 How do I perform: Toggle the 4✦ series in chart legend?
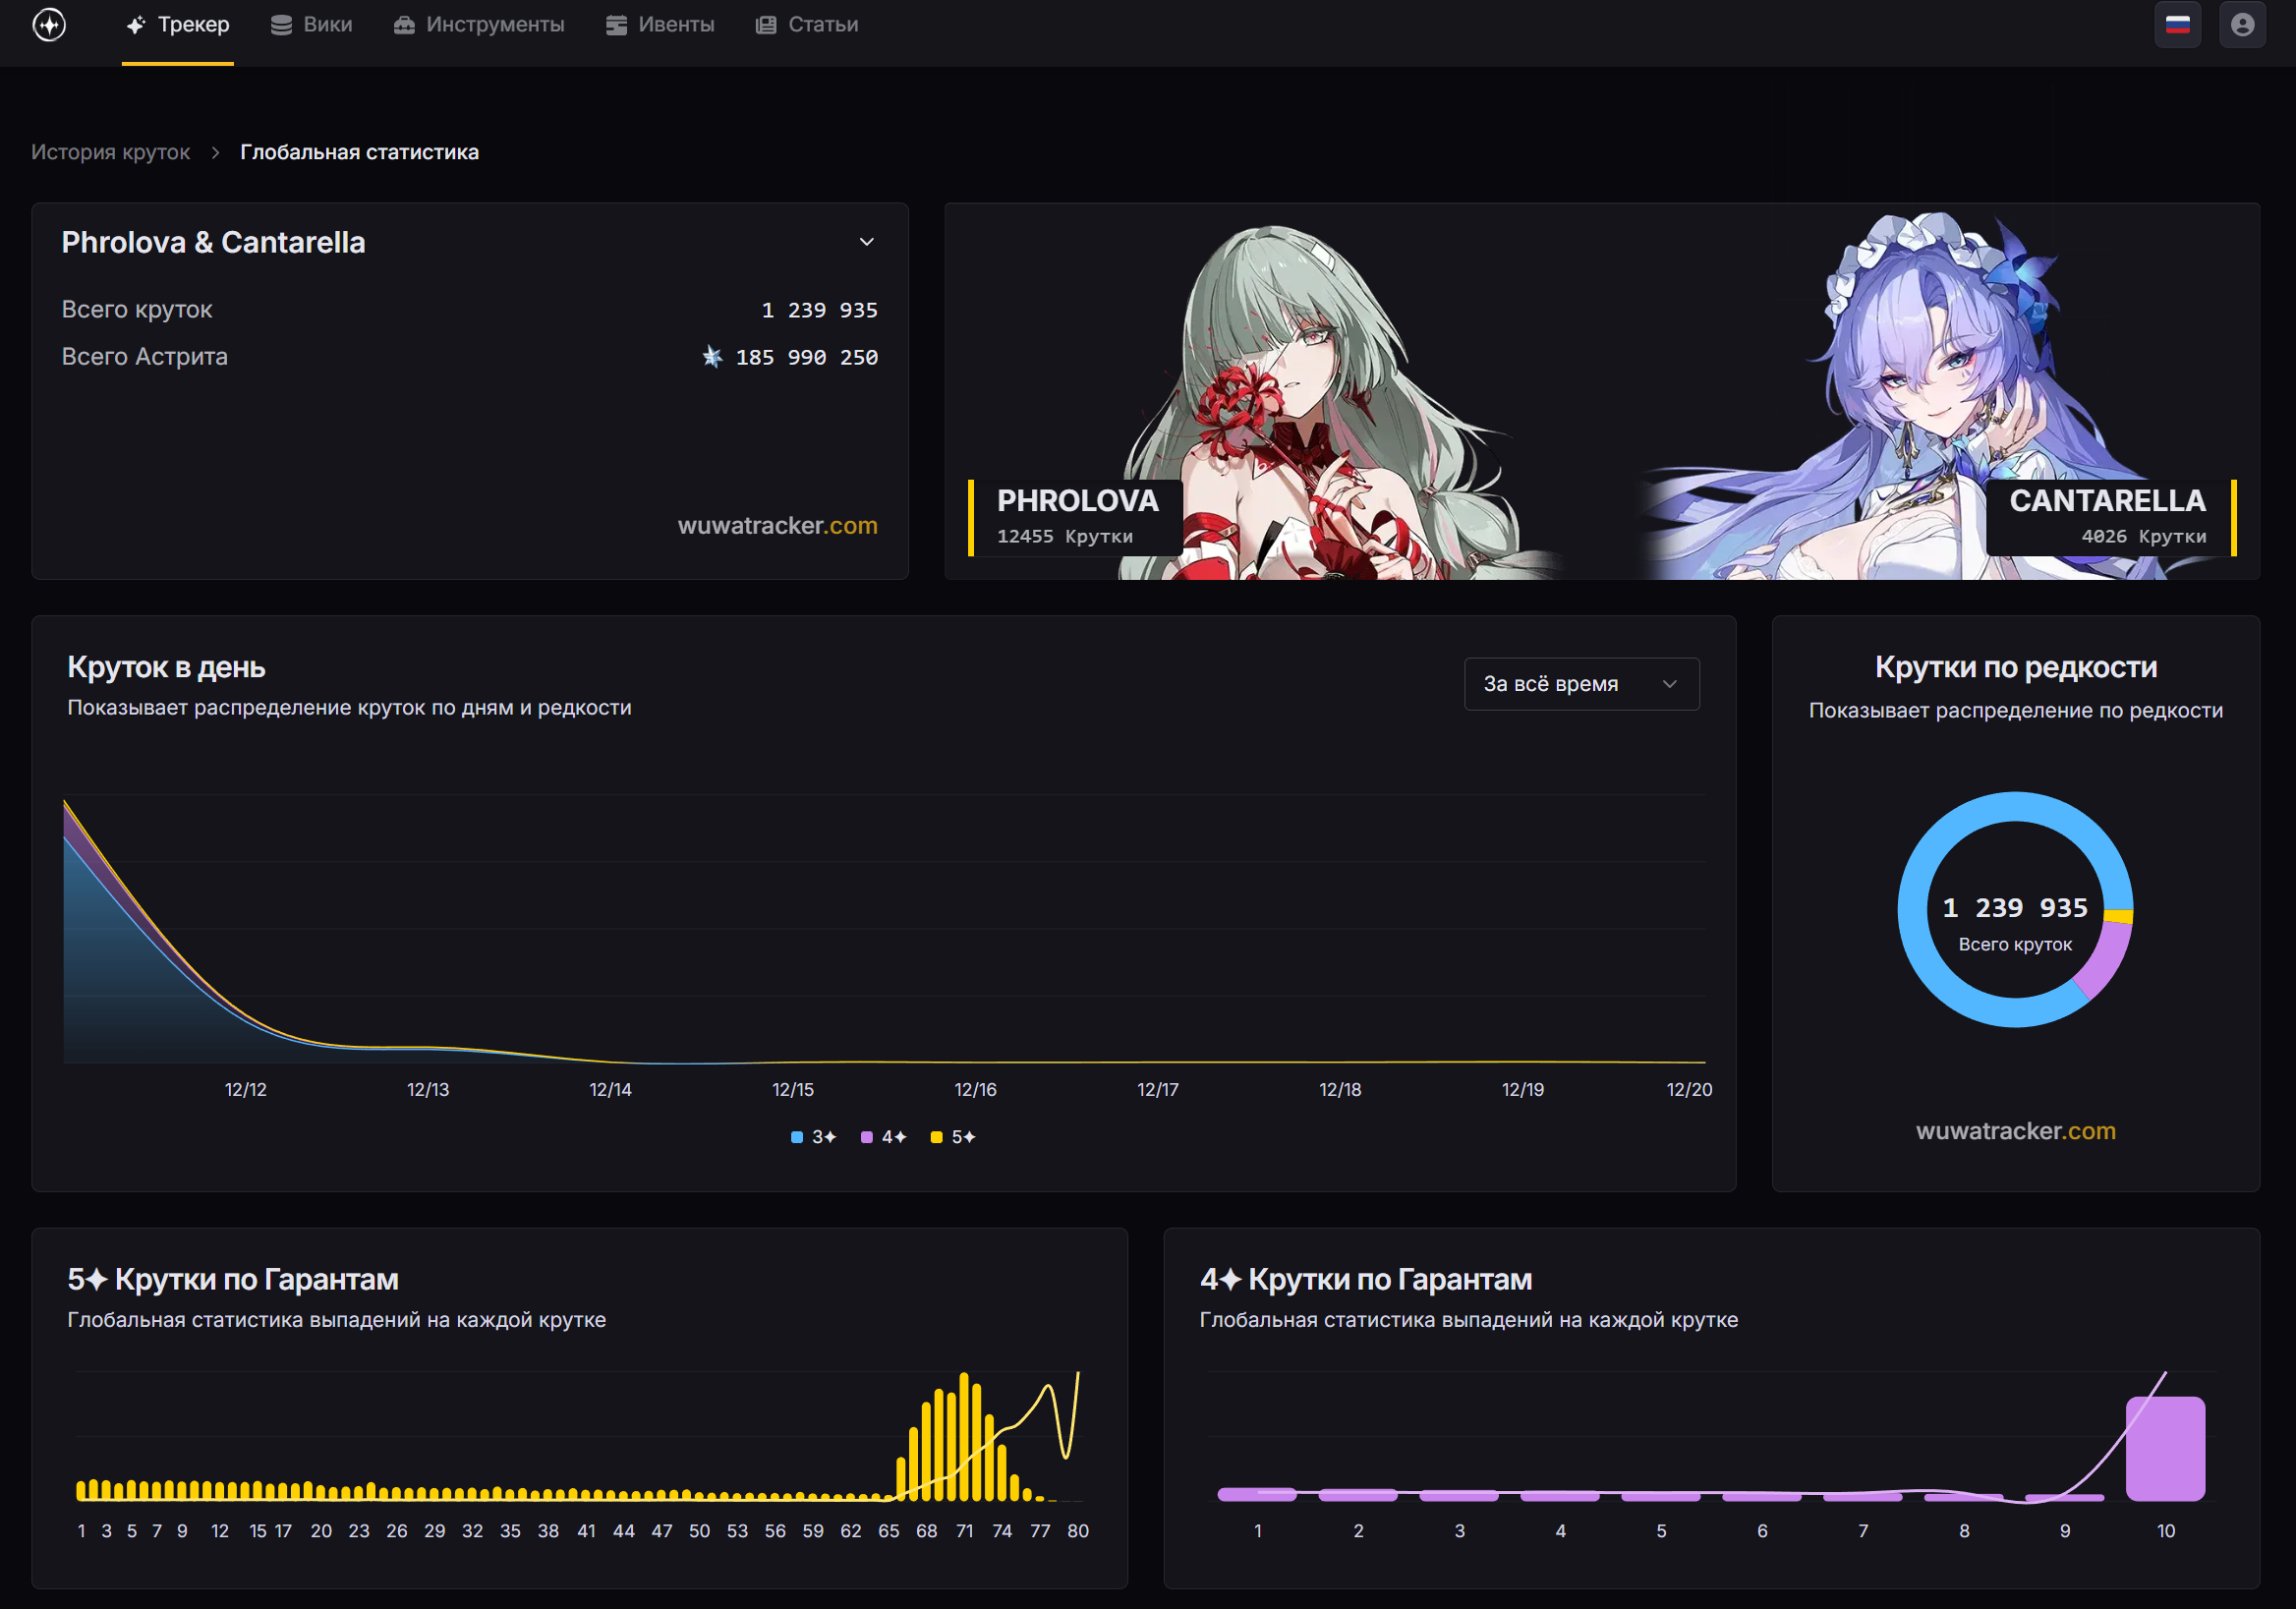point(884,1137)
